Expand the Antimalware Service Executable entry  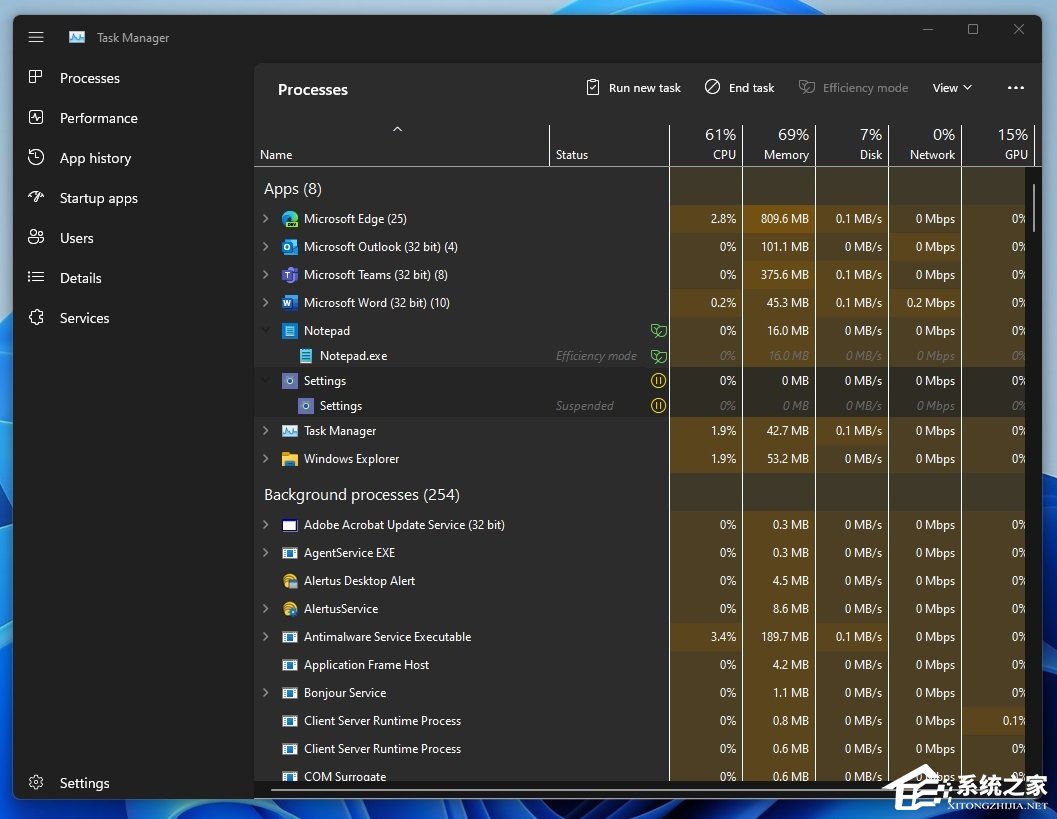[x=266, y=637]
